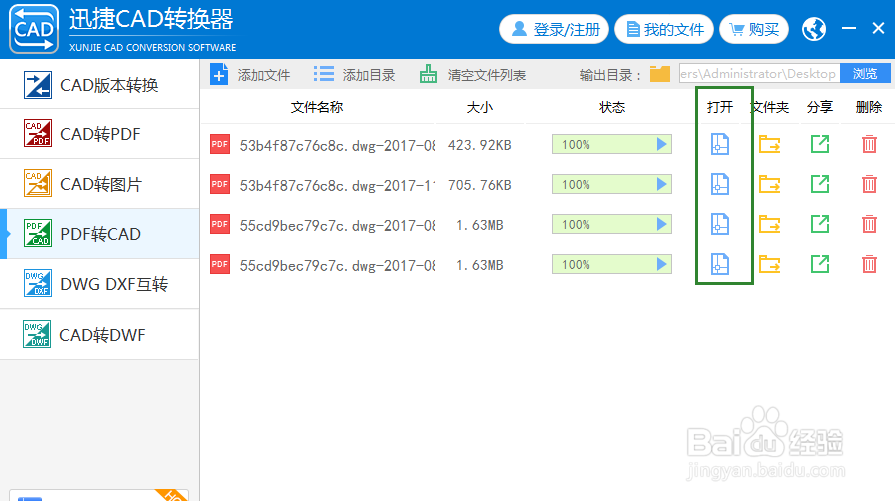Screen dimensions: 895x501
Task: Delete the third row 1.63MB entry
Action: point(869,224)
